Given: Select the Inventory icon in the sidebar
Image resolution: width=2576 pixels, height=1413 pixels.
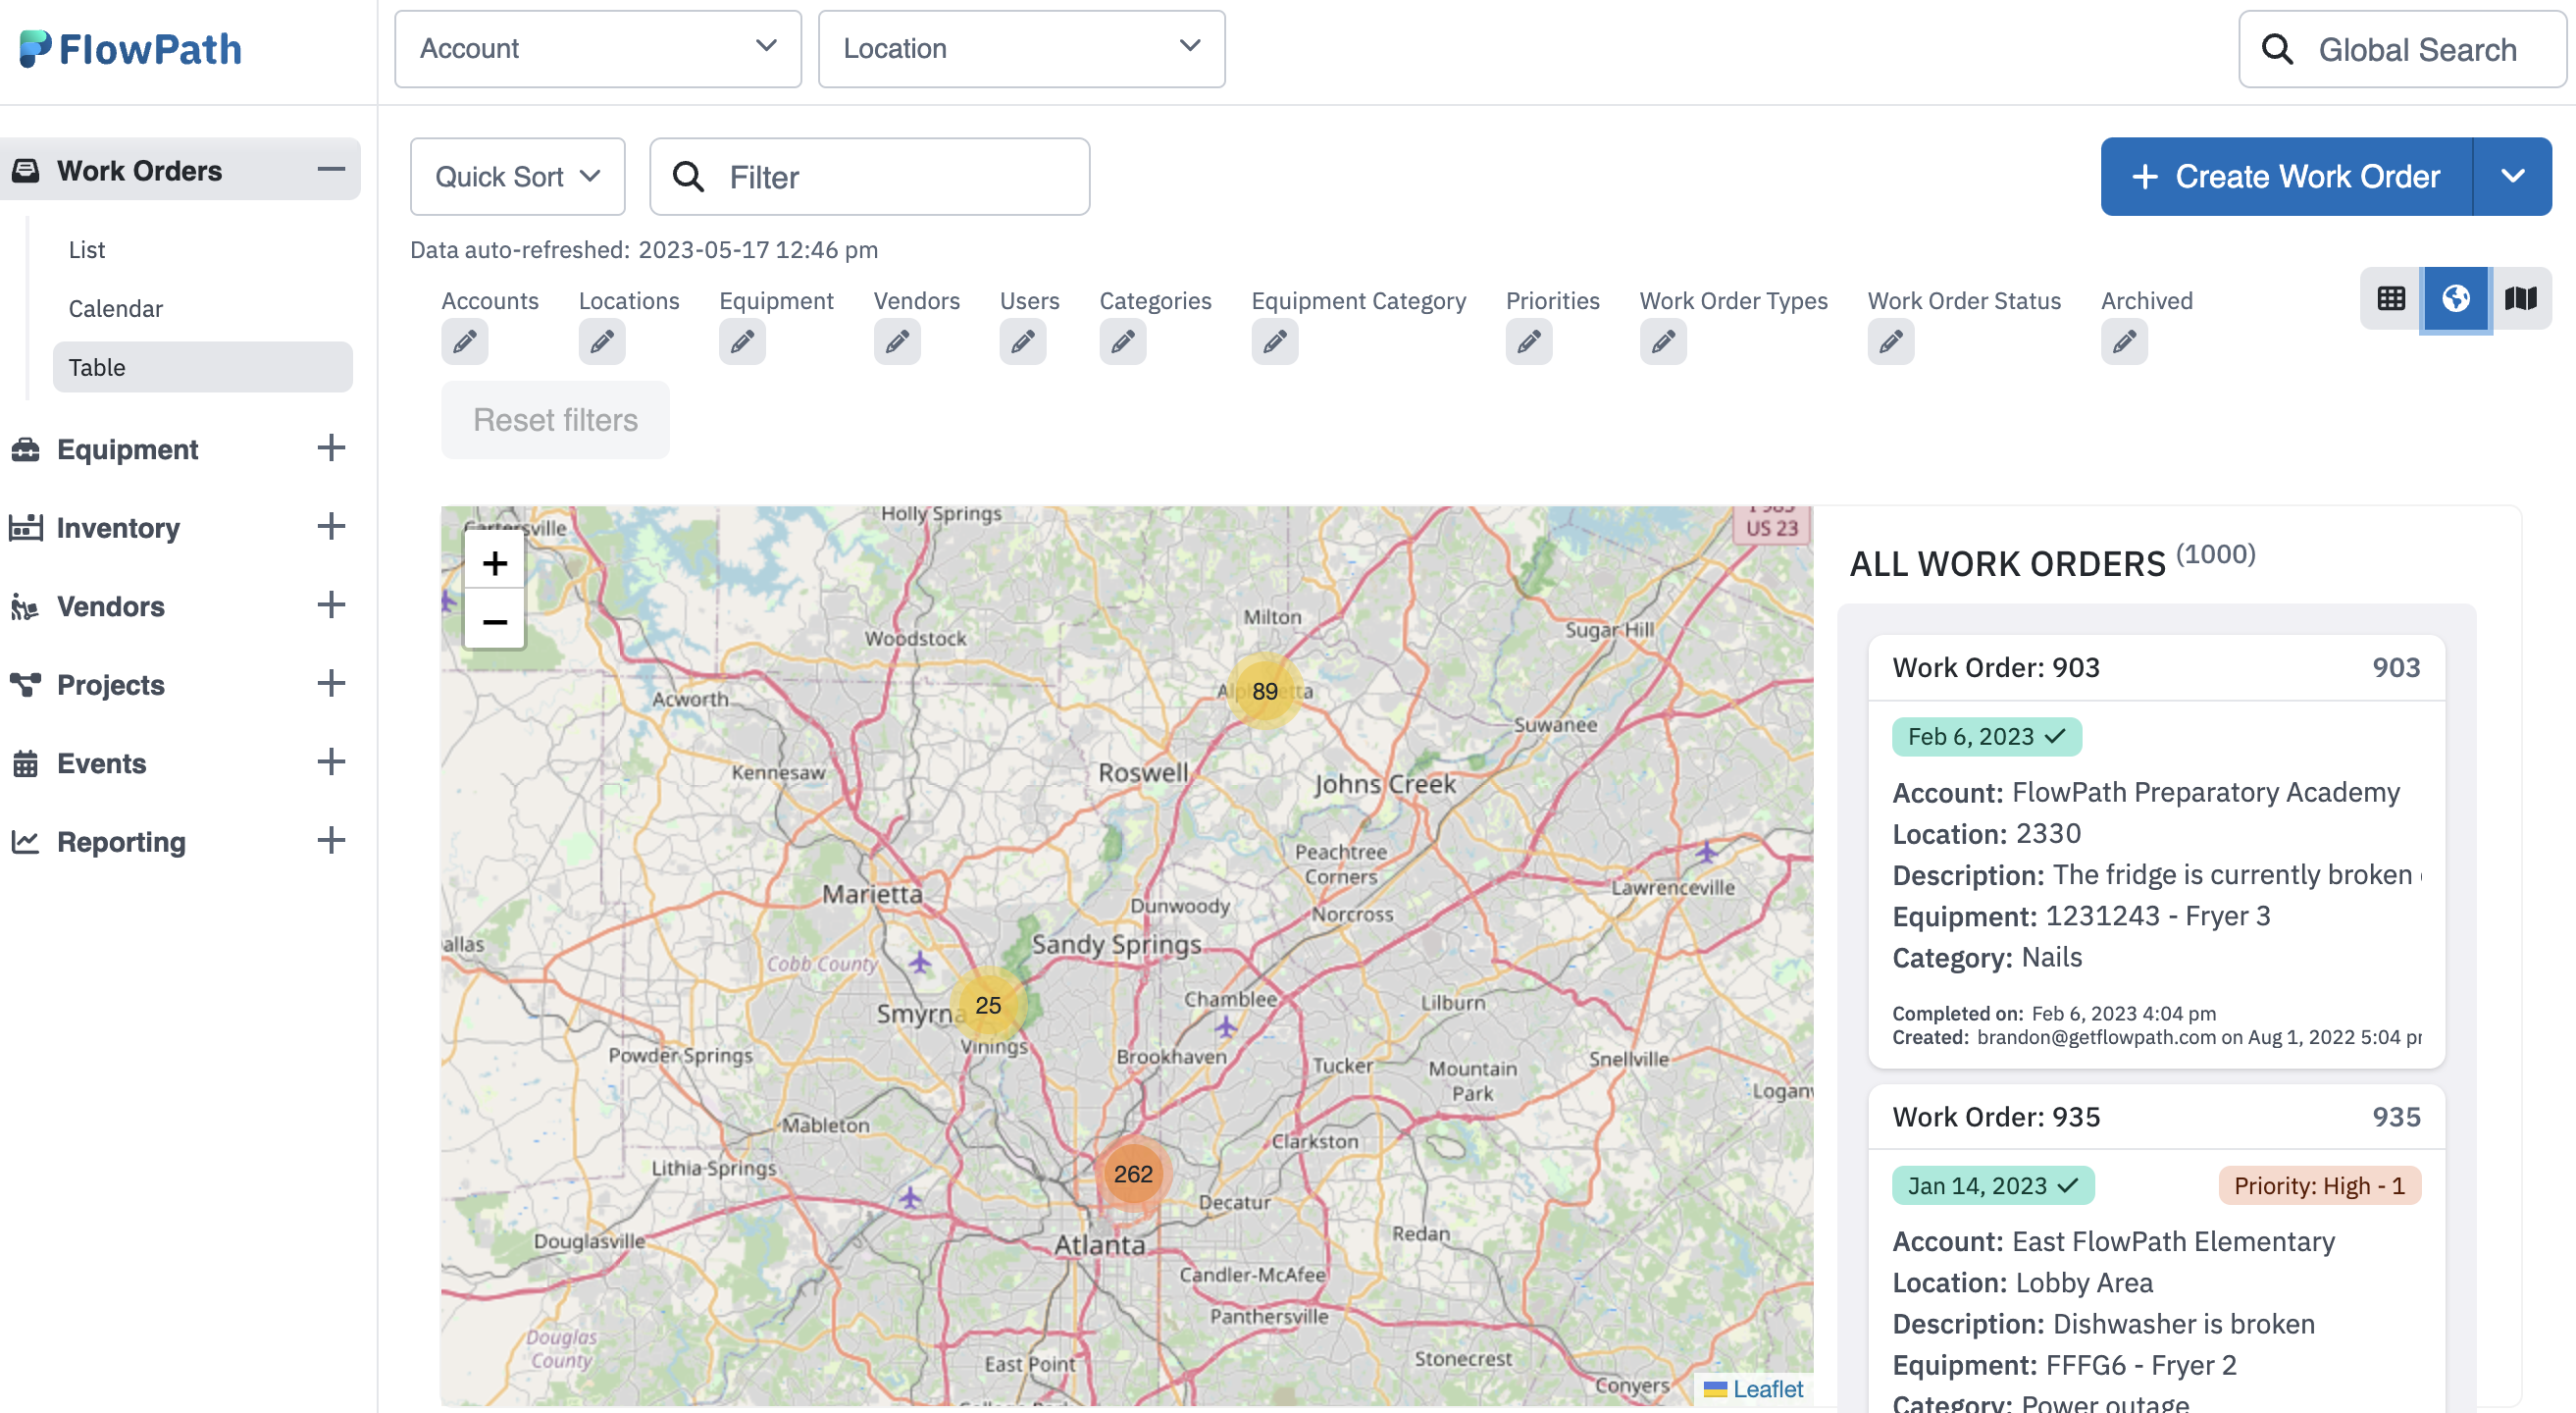Looking at the screenshot, I should (26, 527).
